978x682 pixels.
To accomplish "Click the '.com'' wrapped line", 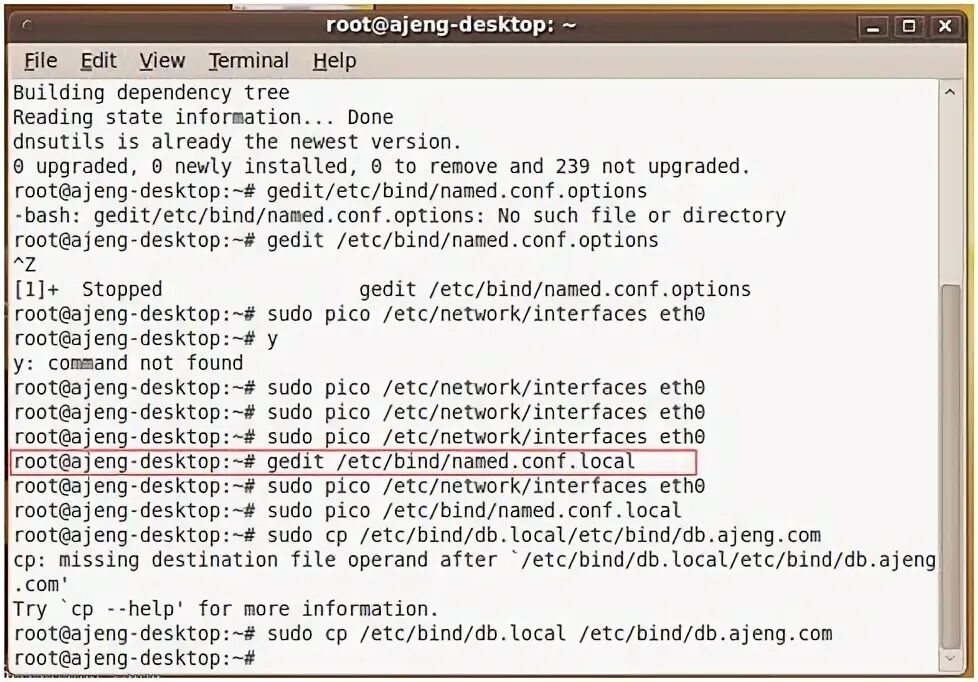I will 41,585.
